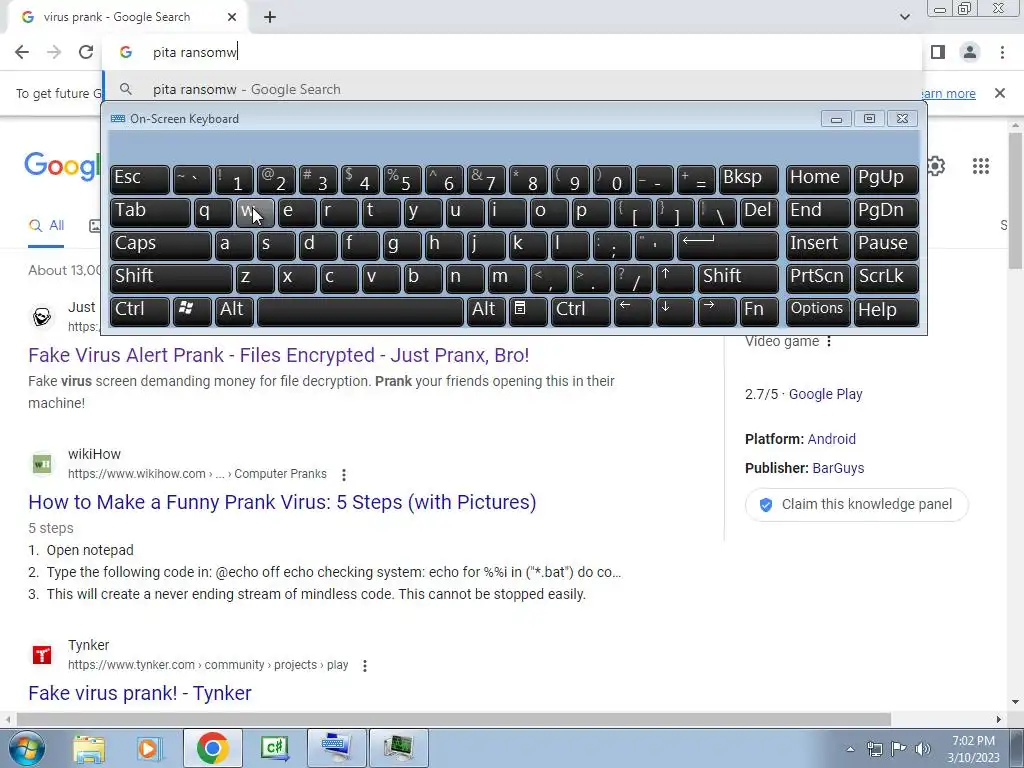The width and height of the screenshot is (1024, 768).
Task: Toggle Caps lock key on keyboard
Action: point(161,245)
